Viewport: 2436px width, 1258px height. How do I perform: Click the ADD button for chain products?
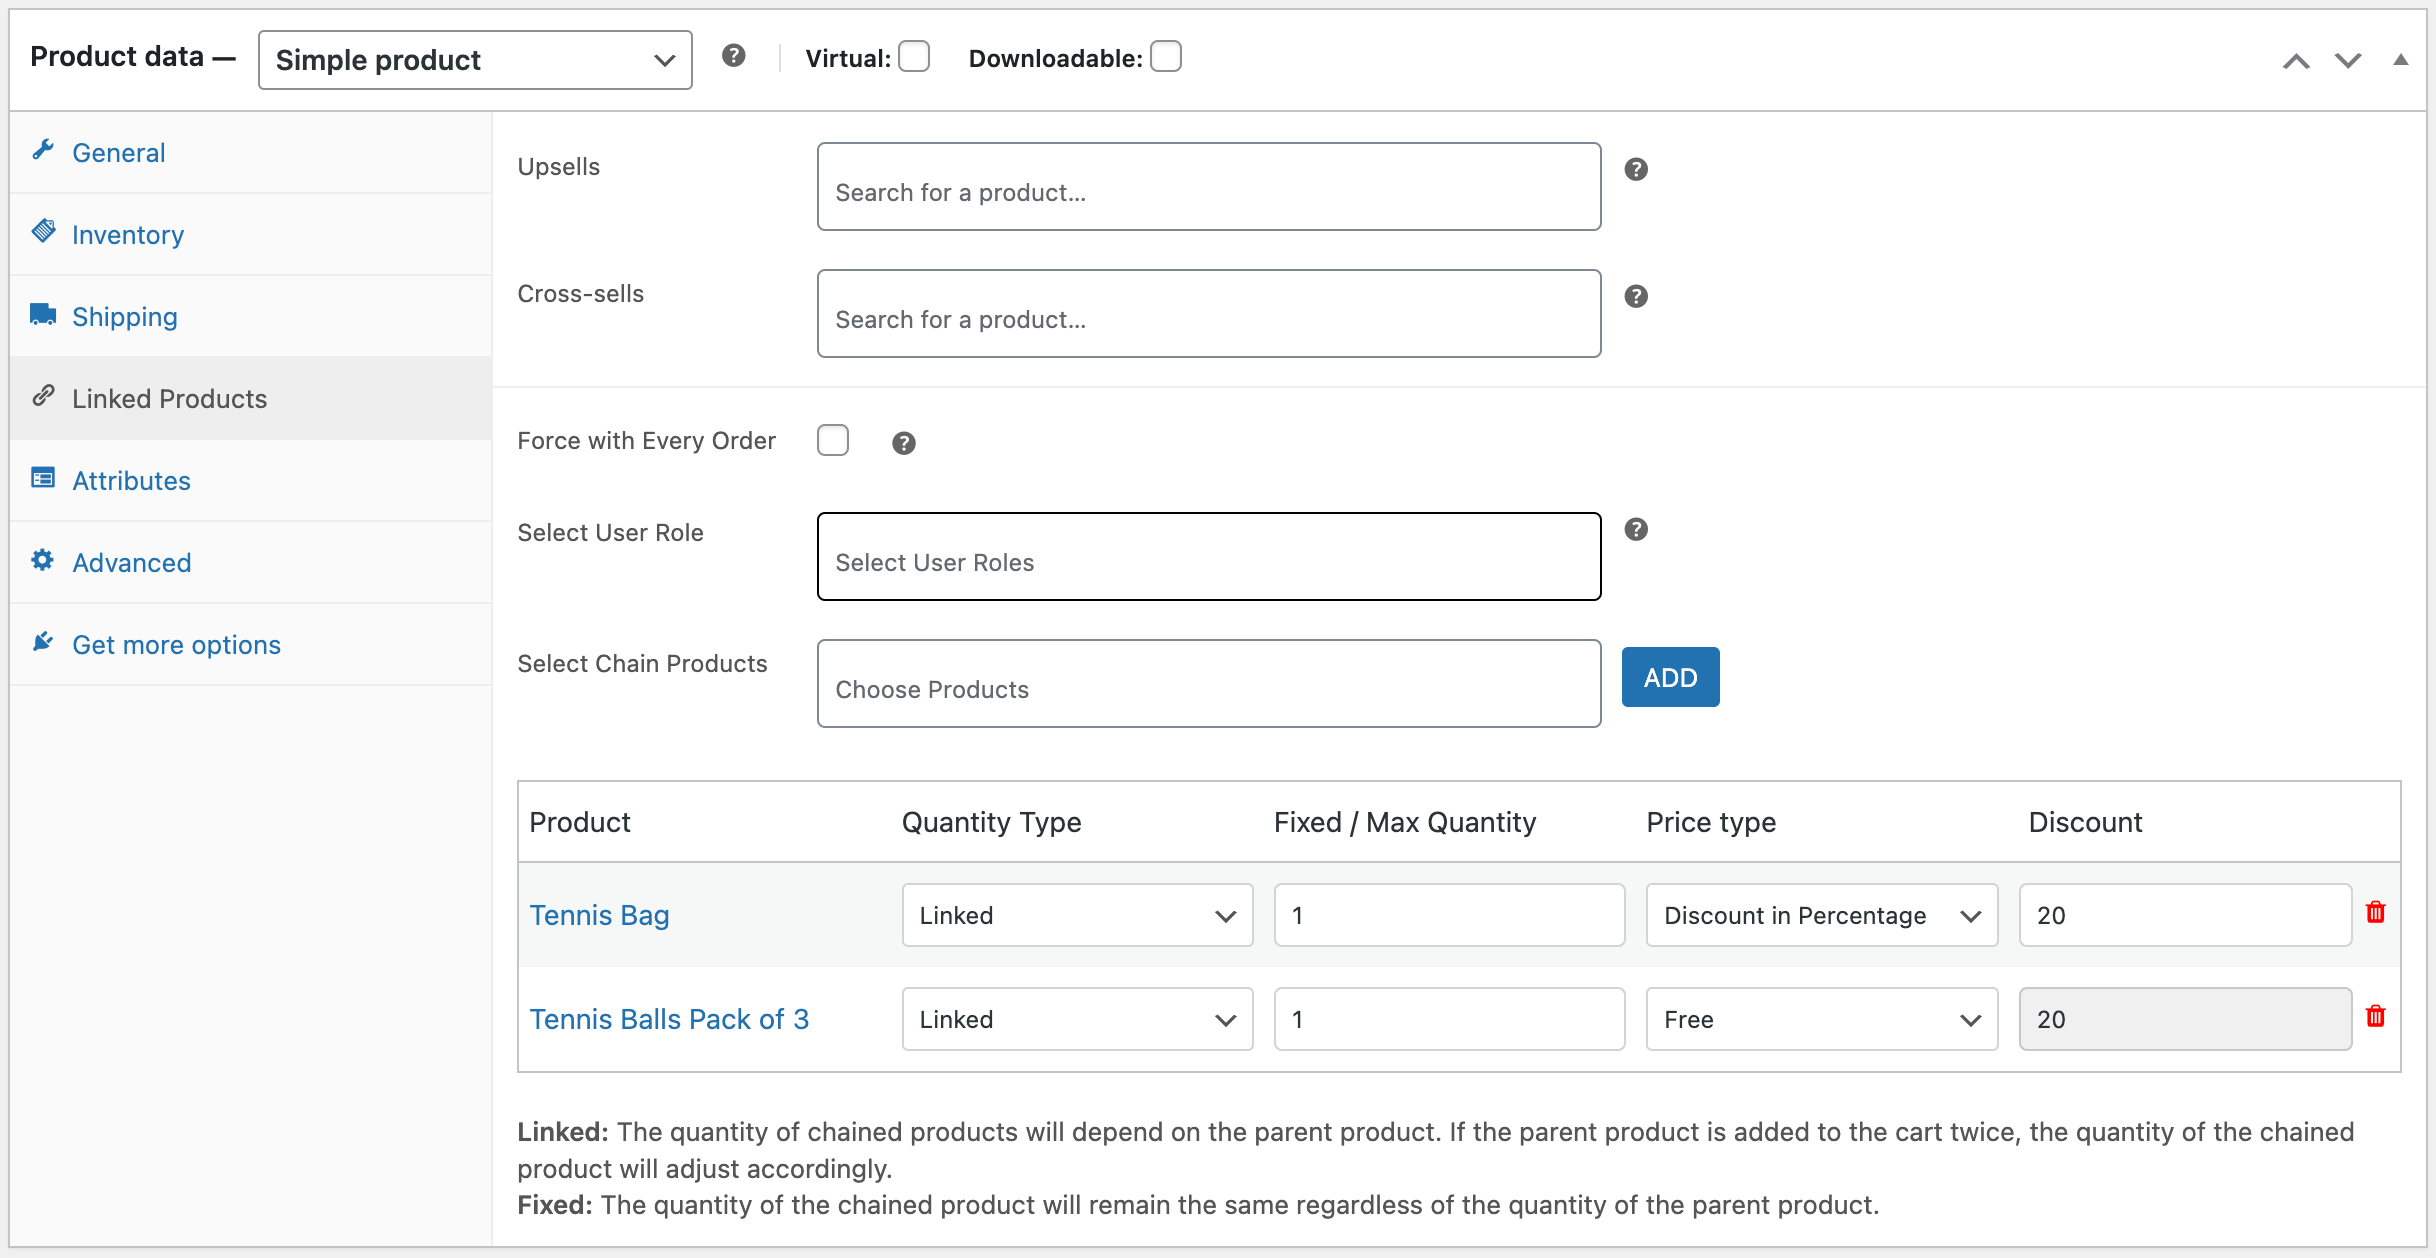coord(1670,677)
